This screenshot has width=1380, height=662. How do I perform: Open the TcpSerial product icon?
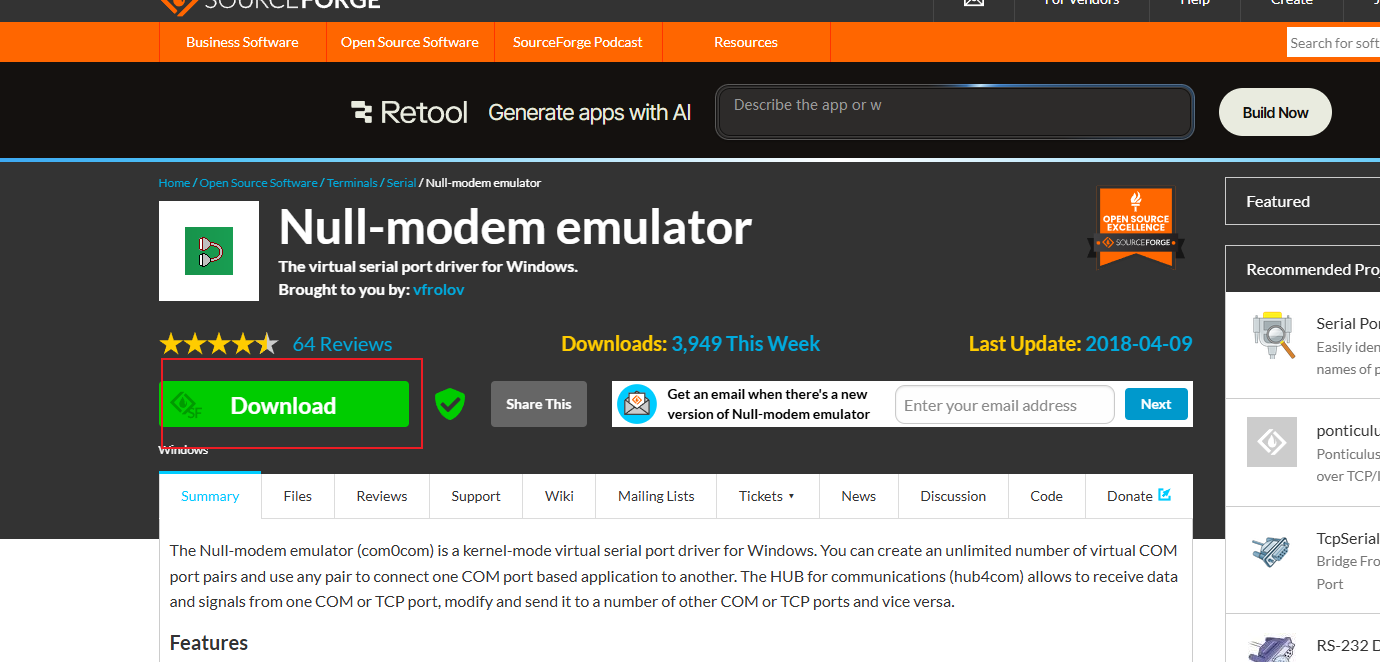click(1272, 551)
